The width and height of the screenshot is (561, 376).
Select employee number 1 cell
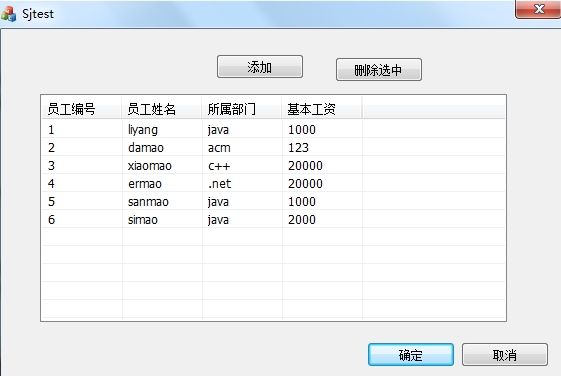pos(82,129)
